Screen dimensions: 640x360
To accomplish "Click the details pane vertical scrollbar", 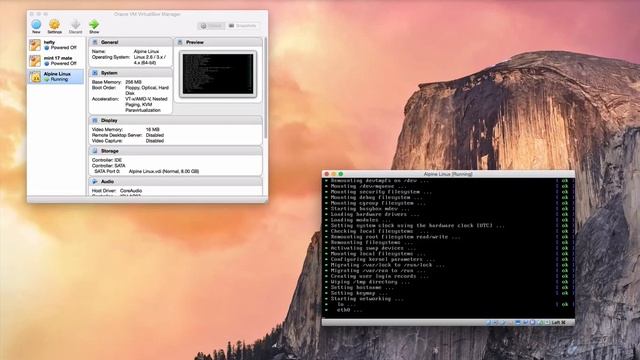I will 265,88.
